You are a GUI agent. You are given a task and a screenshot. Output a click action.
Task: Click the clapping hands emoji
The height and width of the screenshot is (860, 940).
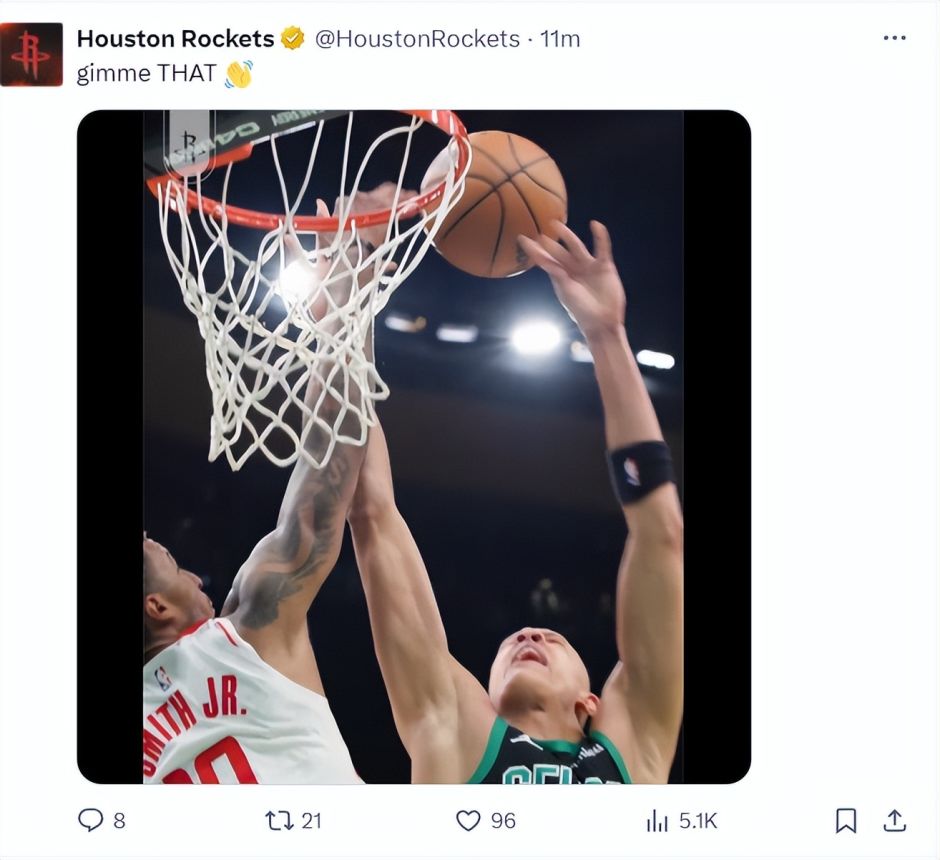[238, 73]
